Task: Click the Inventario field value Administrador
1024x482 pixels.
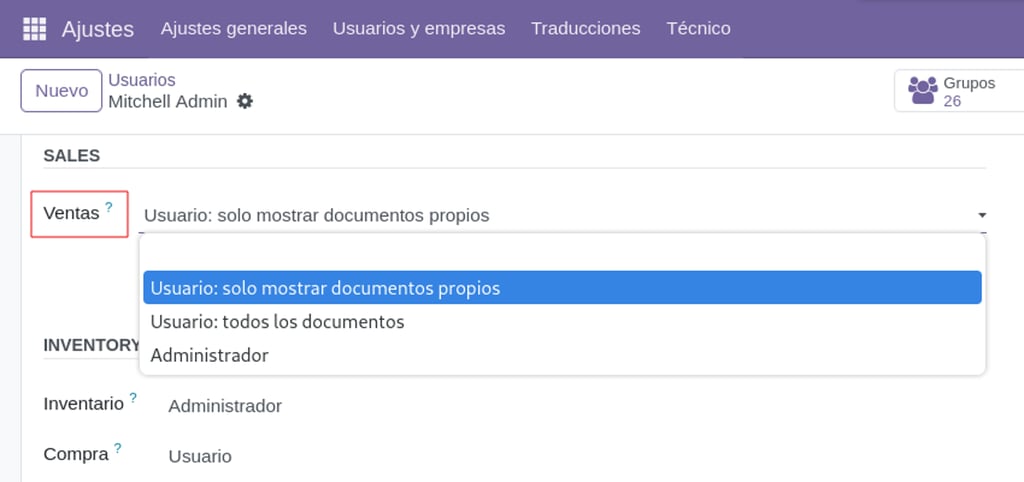Action: click(225, 406)
